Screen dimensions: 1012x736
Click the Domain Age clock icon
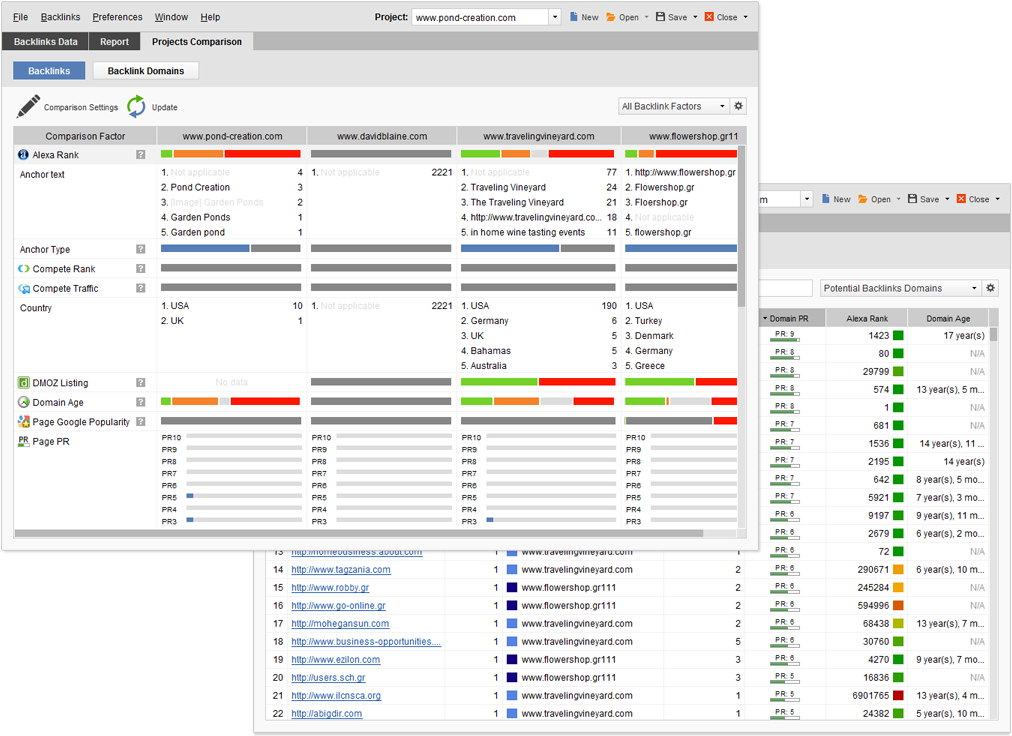(x=24, y=402)
